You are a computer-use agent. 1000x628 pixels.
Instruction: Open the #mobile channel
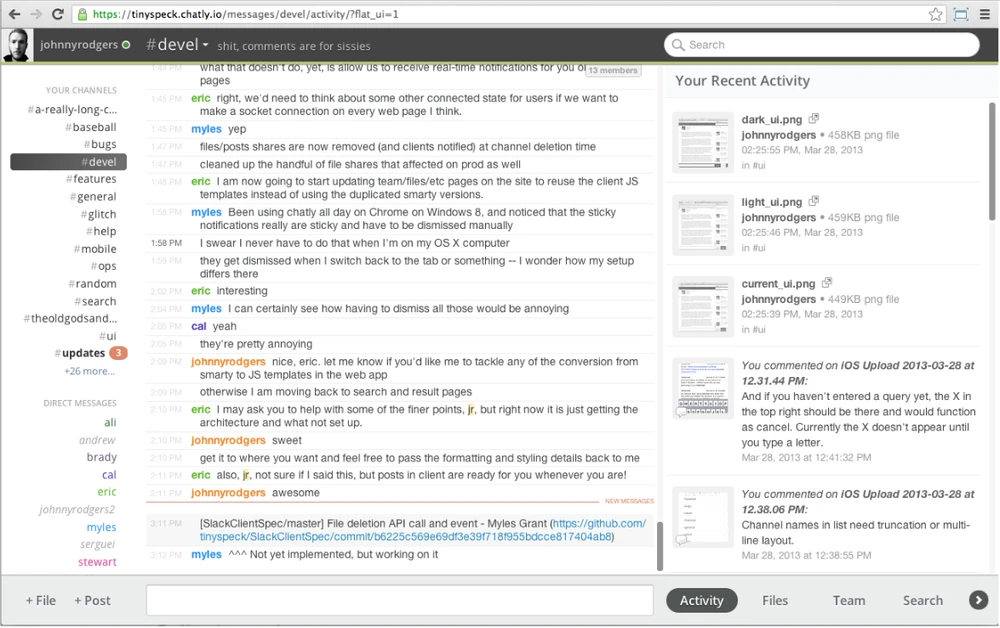click(95, 249)
